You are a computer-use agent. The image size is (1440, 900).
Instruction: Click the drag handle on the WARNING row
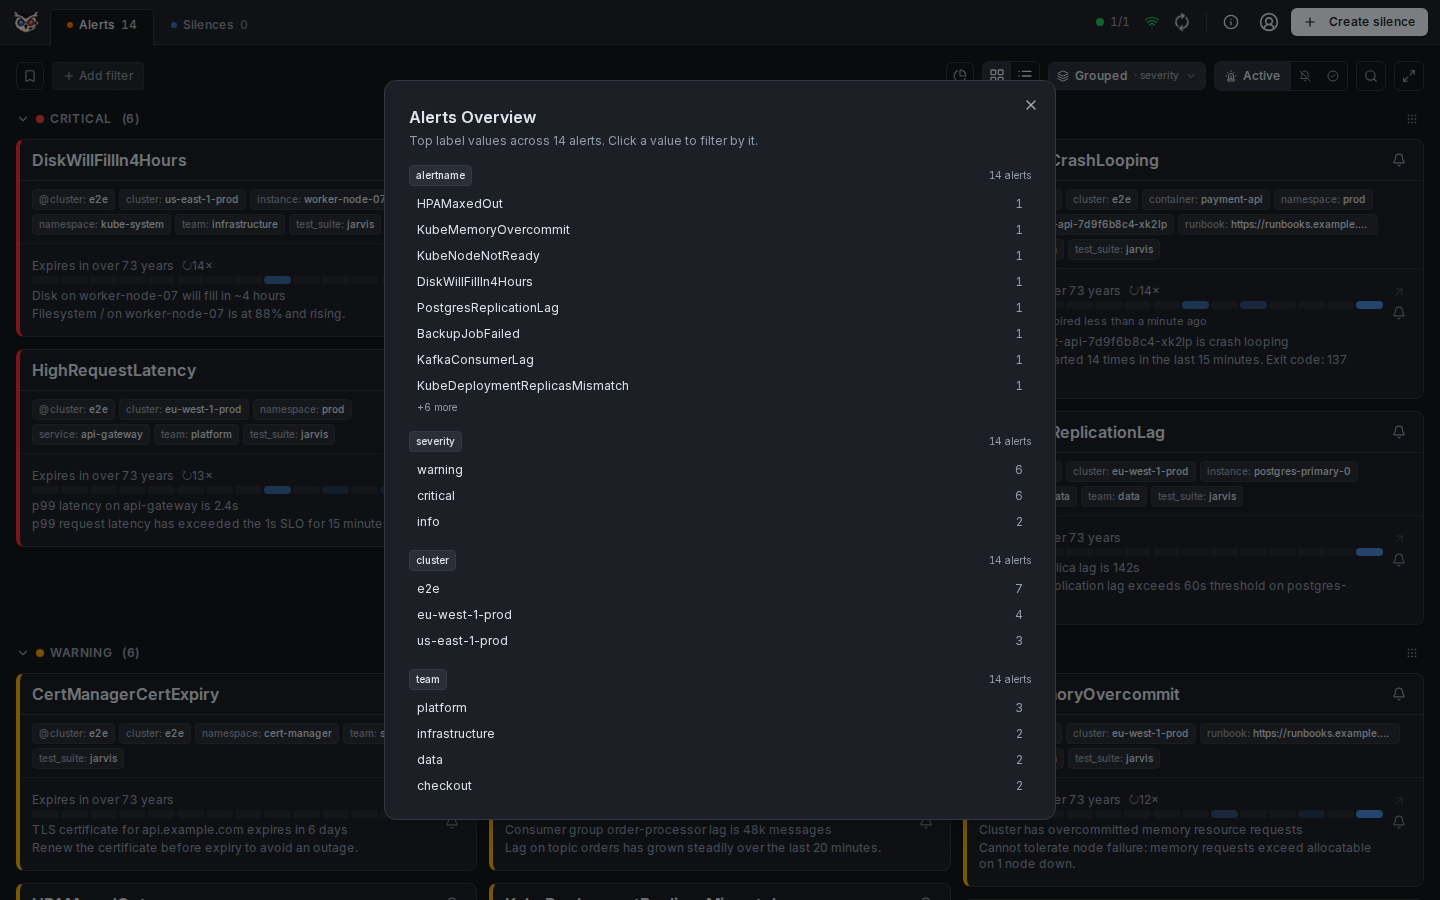click(x=1412, y=653)
